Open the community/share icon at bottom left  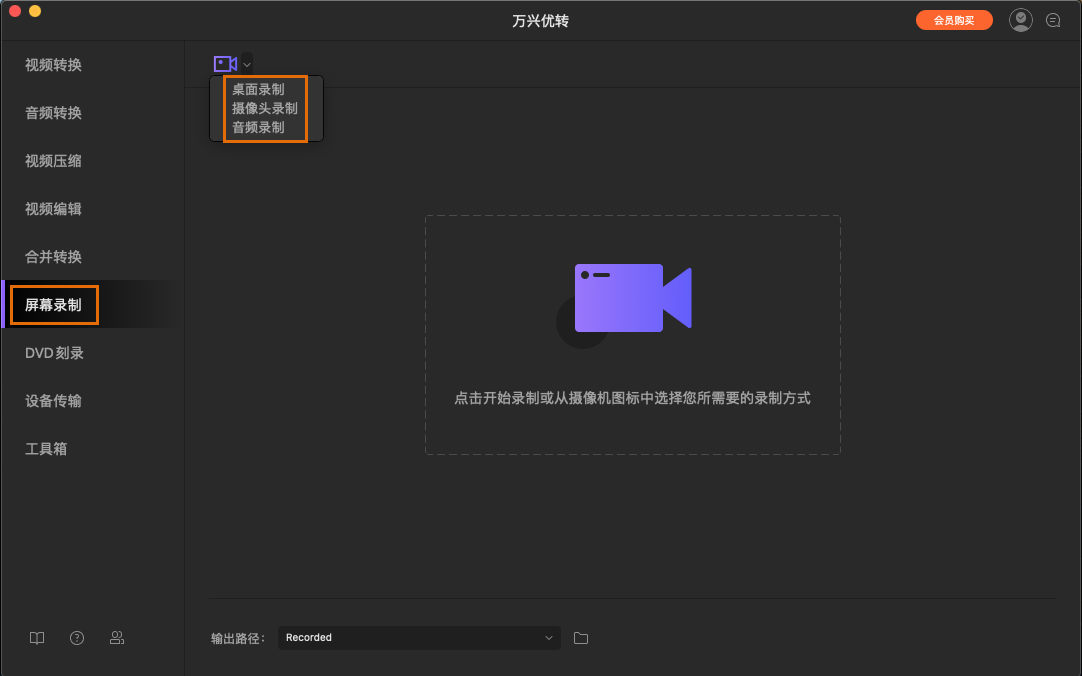point(117,637)
